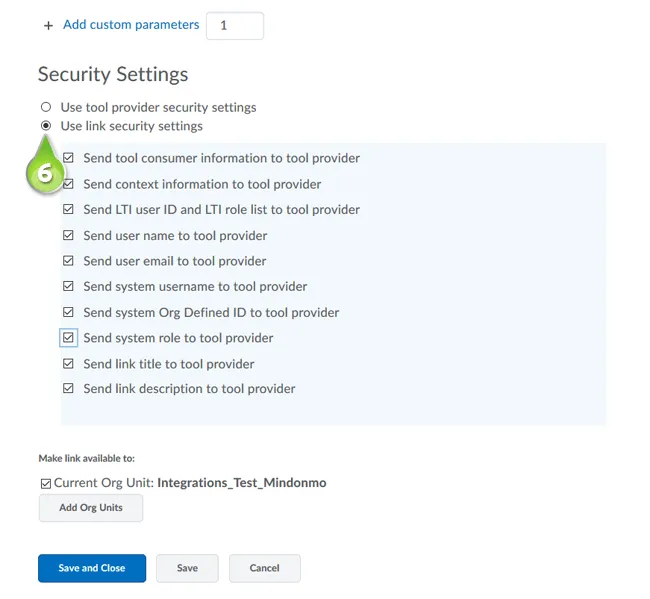The image size is (650, 599).
Task: Open the Add custom parameters link
Action: (131, 25)
